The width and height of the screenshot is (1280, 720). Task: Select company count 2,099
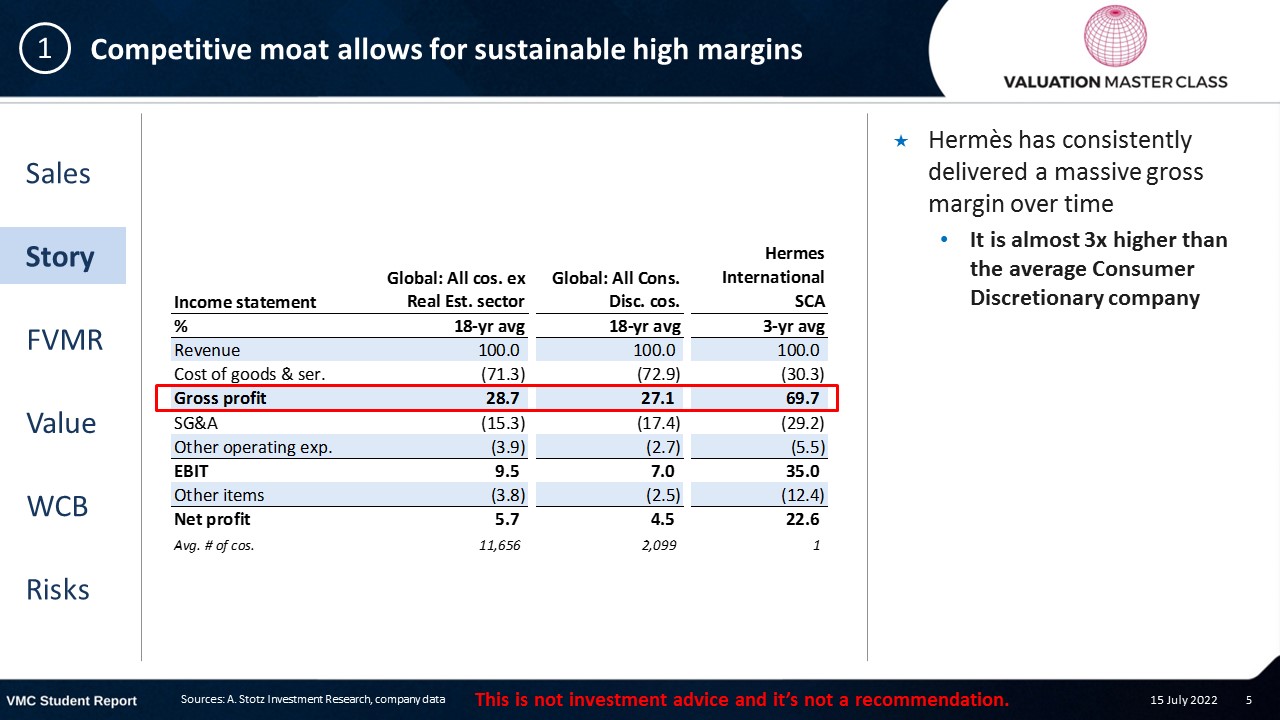[x=658, y=546]
